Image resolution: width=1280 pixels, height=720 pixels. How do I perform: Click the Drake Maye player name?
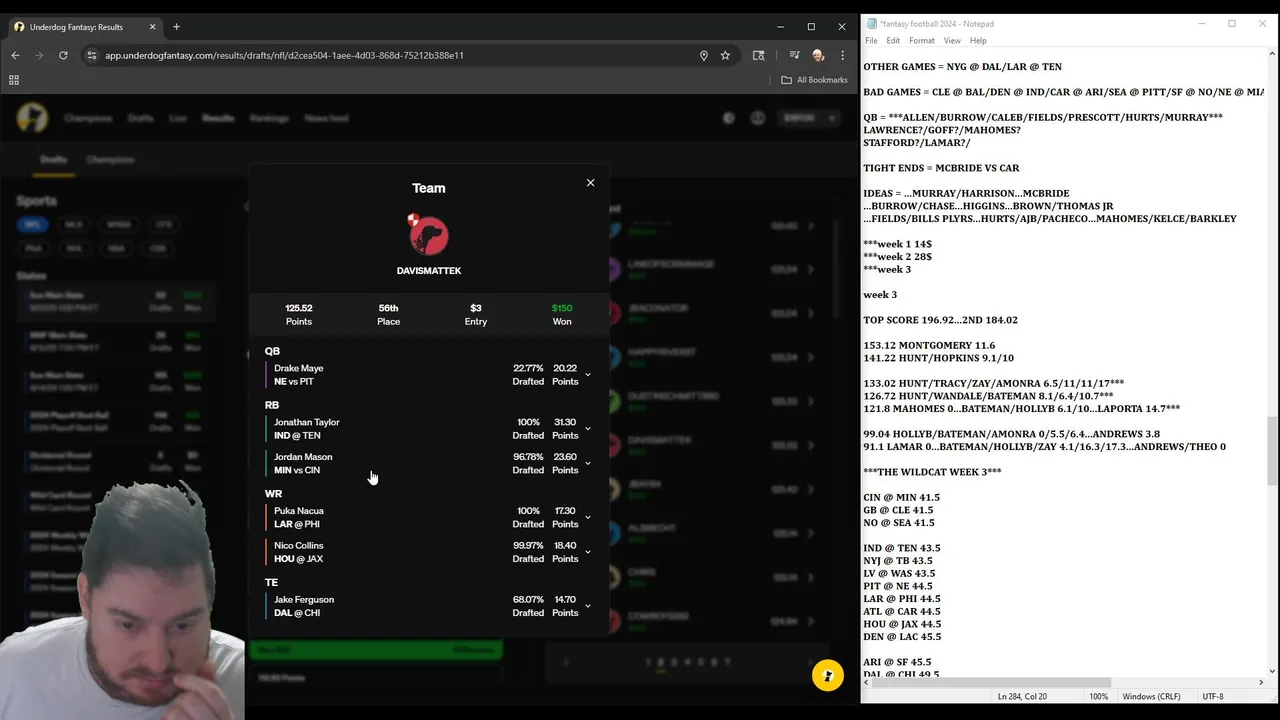coord(298,368)
